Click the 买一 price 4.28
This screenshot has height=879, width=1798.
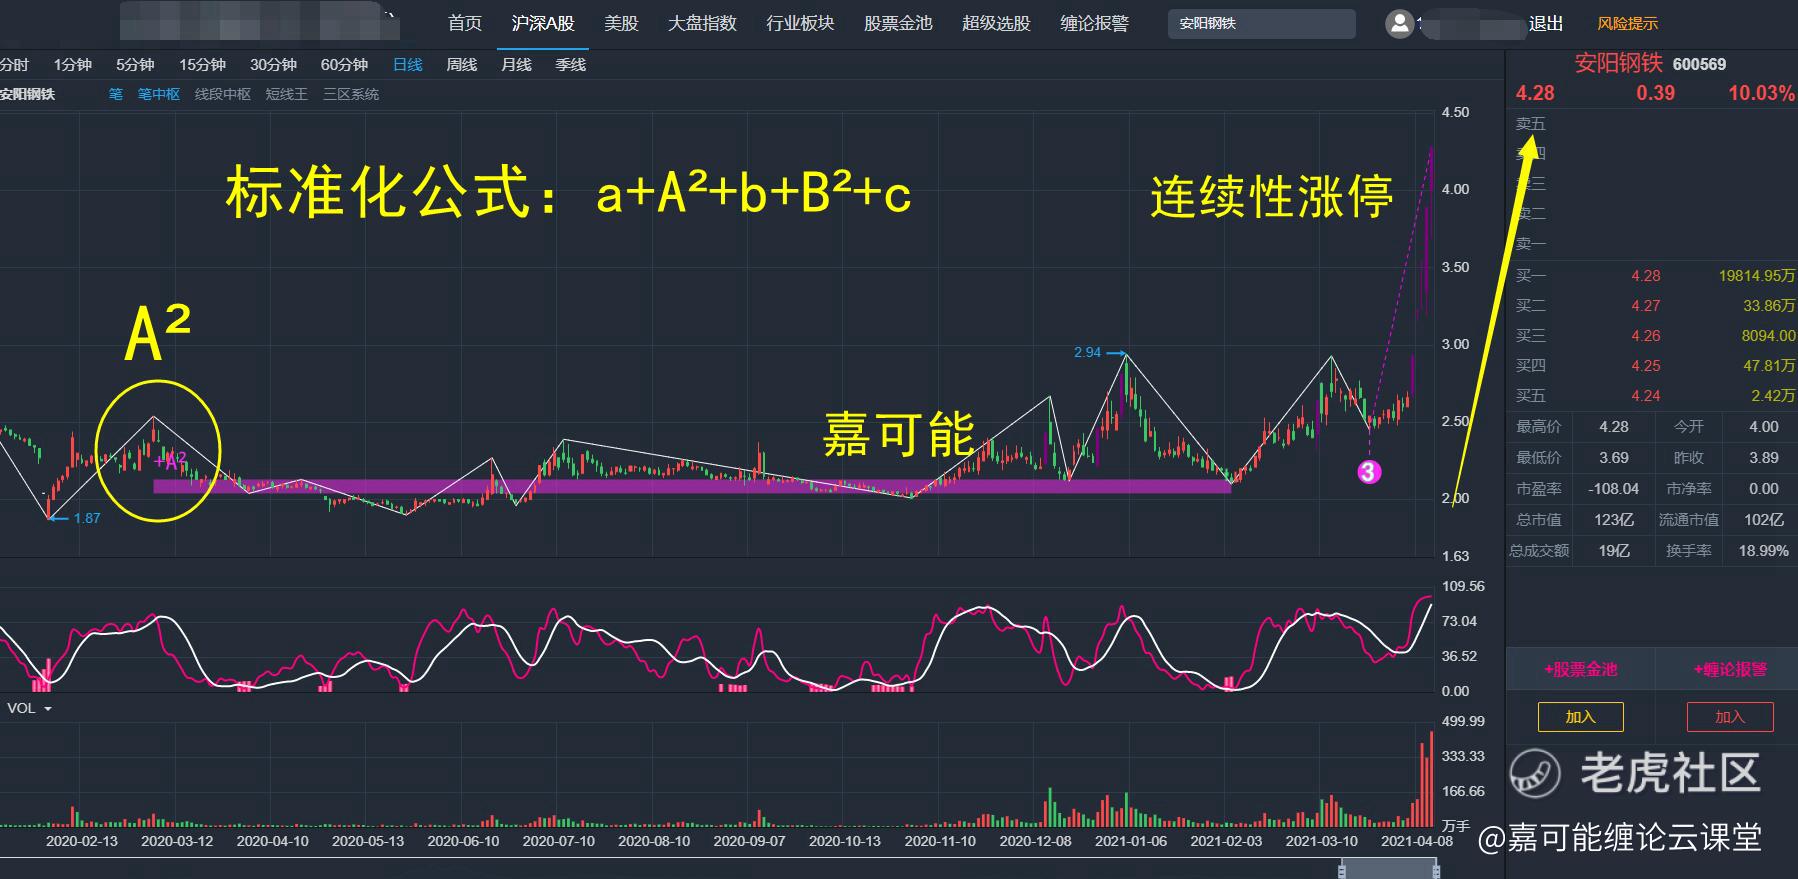pos(1646,276)
